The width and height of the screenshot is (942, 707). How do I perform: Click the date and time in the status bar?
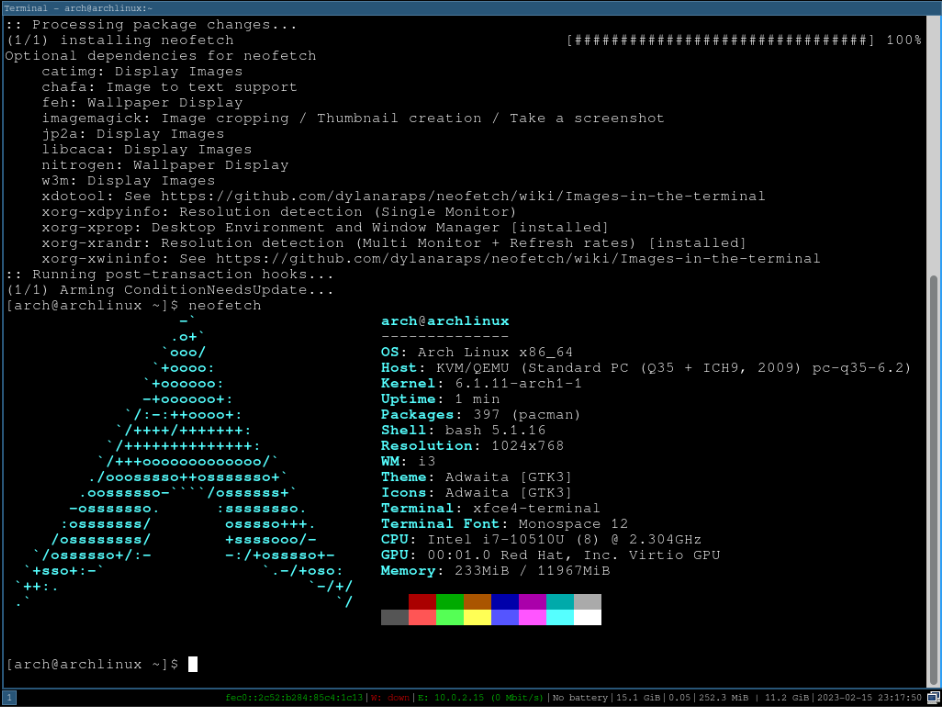click(869, 697)
